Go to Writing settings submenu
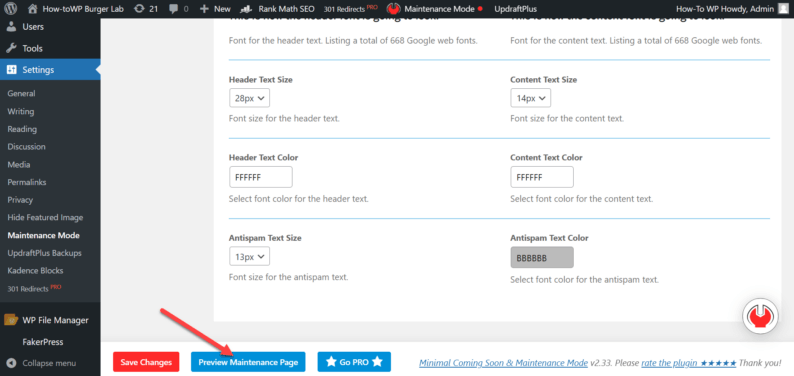Viewport: 794px width, 376px height. (21, 111)
